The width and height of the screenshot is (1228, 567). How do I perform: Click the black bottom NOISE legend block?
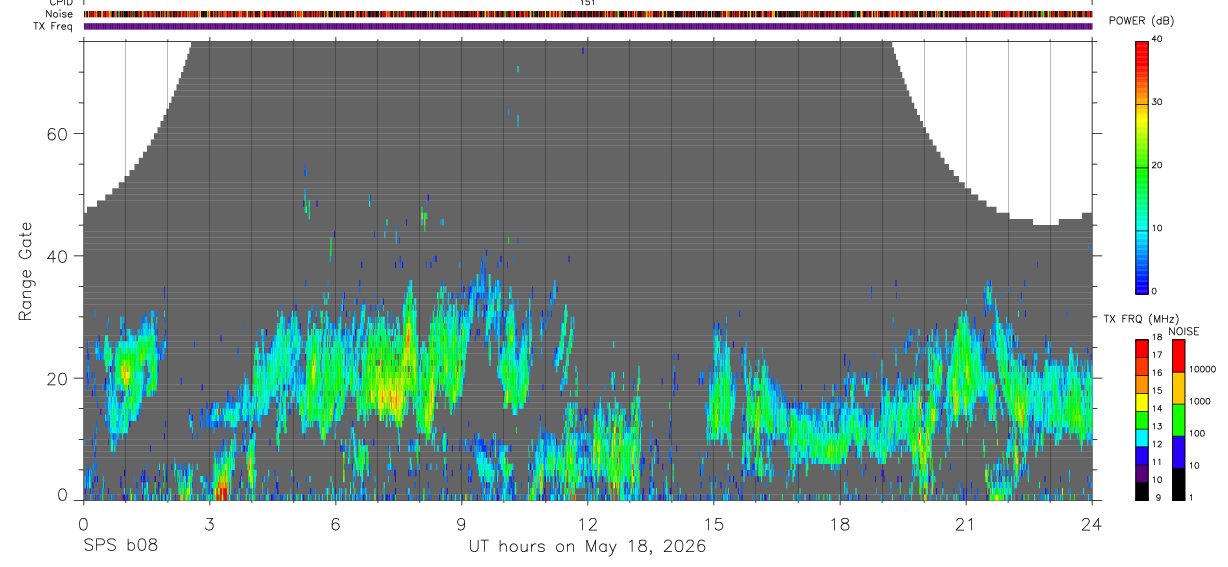point(1178,483)
